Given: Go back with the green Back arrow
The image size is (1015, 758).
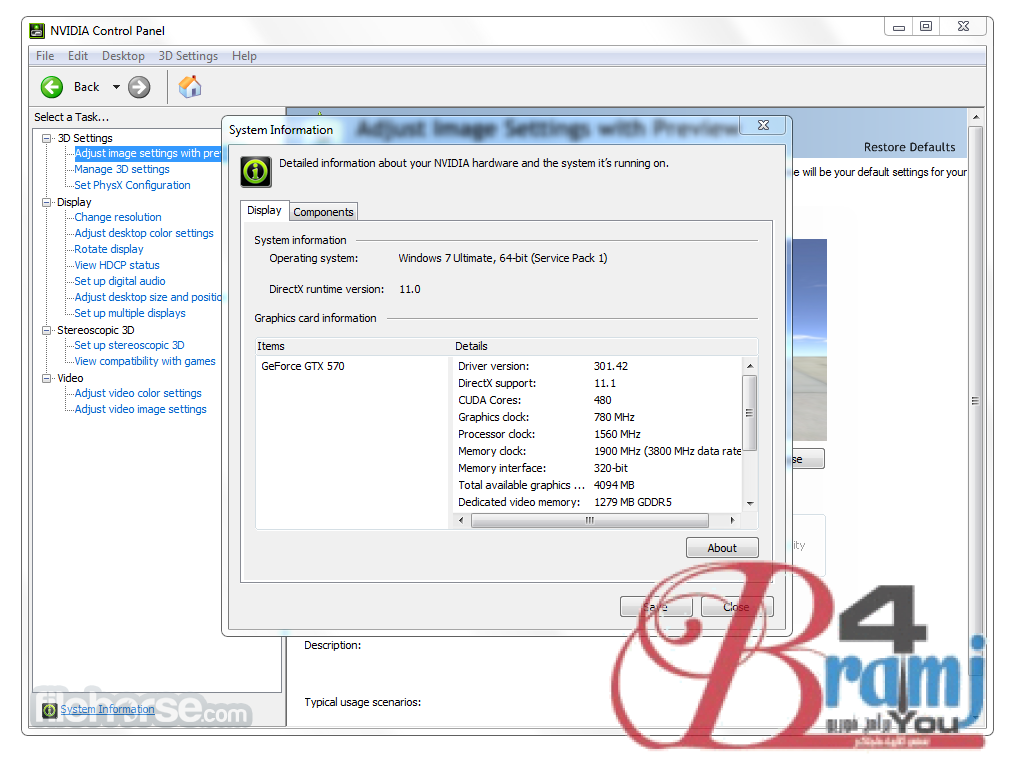Looking at the screenshot, I should 52,87.
